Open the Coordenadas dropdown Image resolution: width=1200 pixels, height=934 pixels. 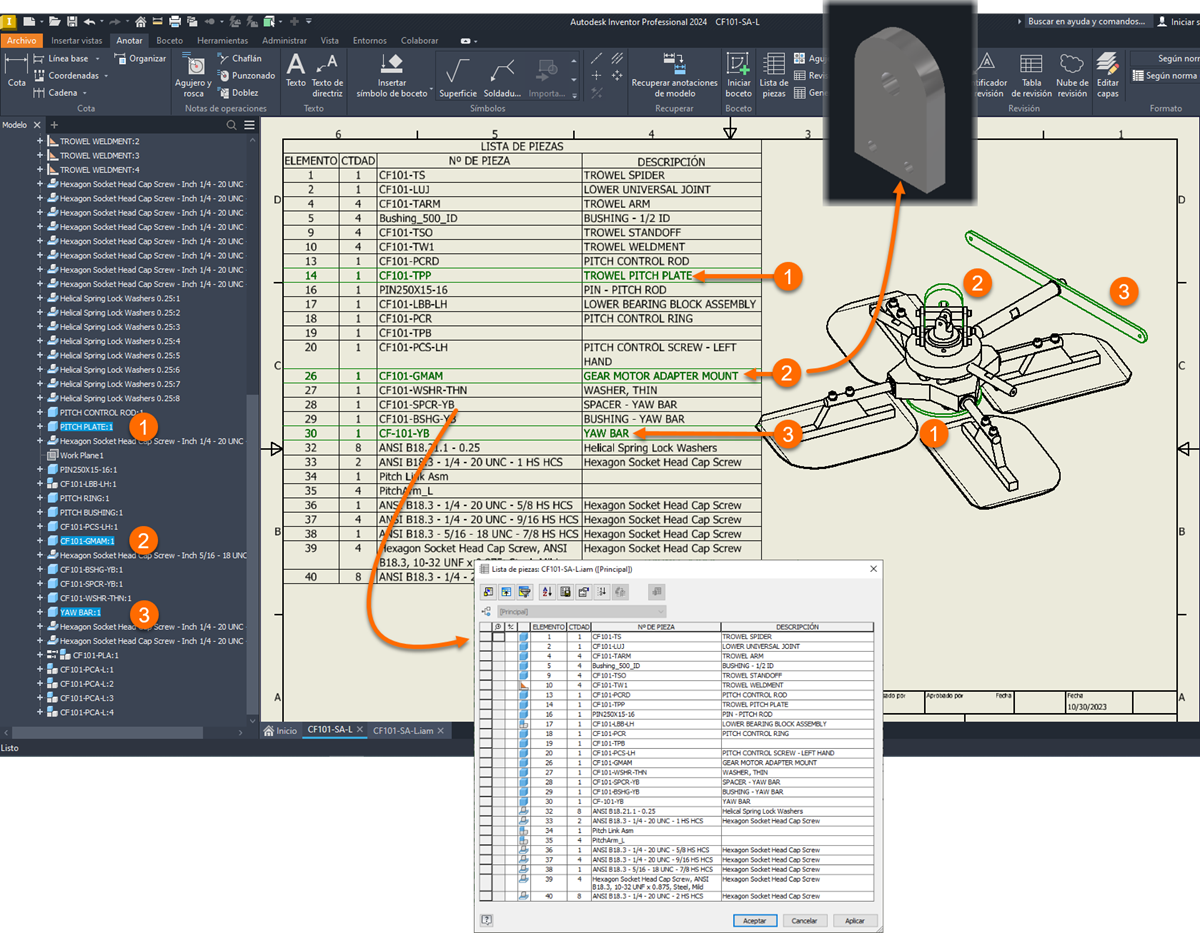105,76
